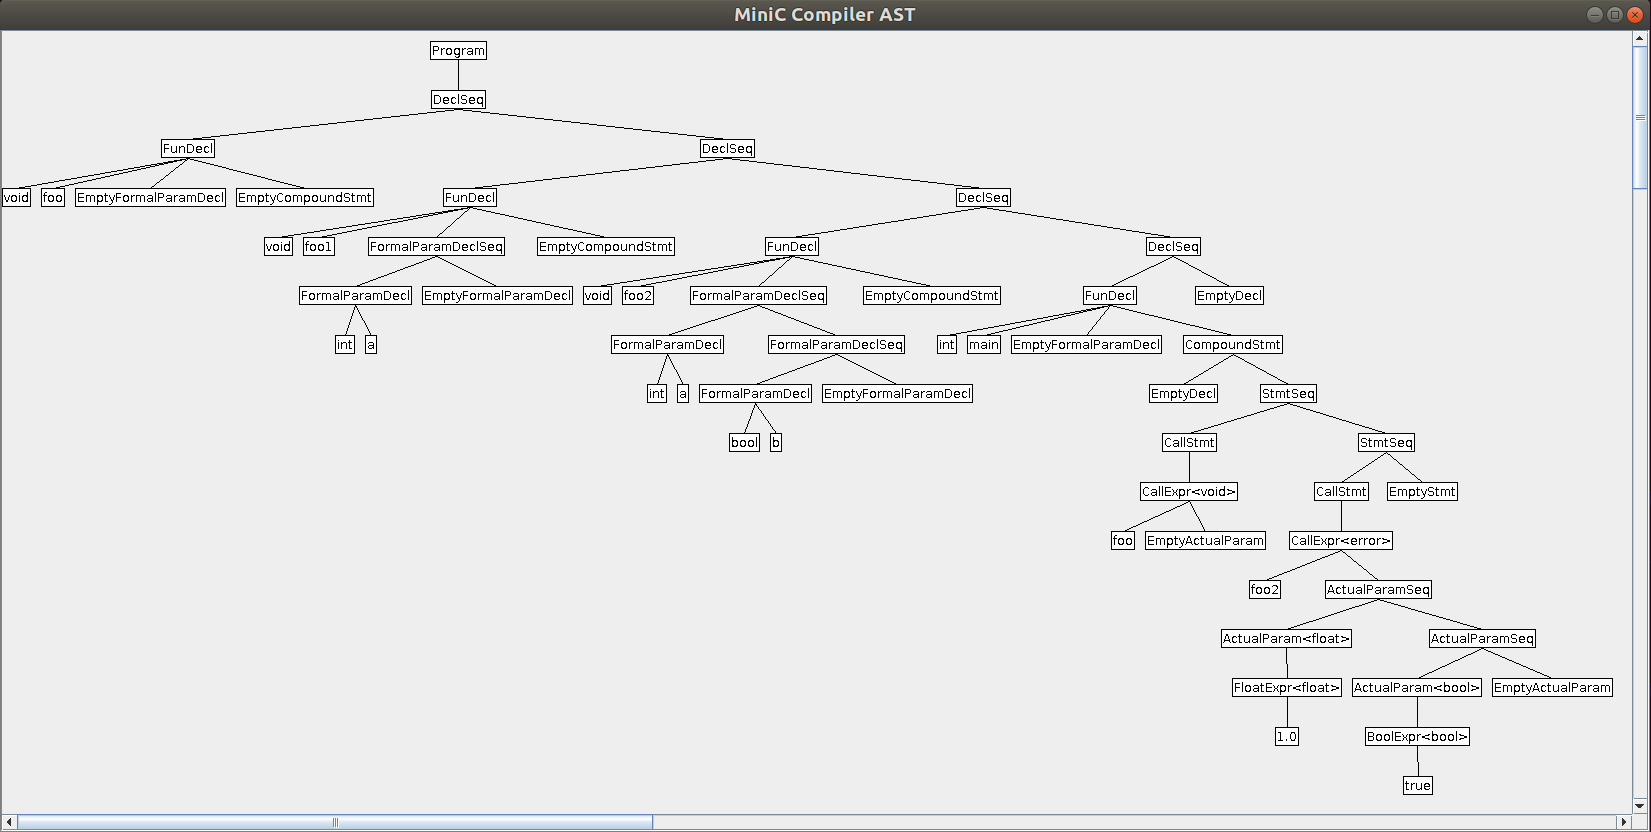Viewport: 1651px width, 832px height.
Task: Select the ActualParam<float> node
Action: click(x=1286, y=639)
